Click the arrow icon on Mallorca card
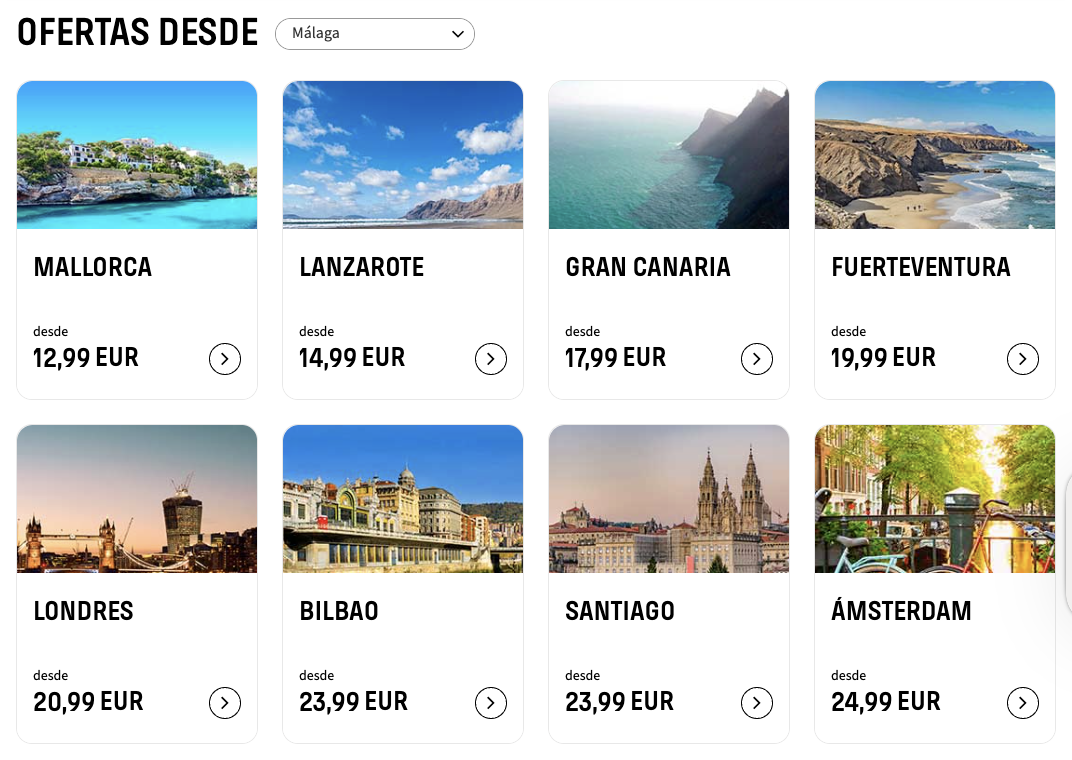The width and height of the screenshot is (1072, 760). coord(225,359)
